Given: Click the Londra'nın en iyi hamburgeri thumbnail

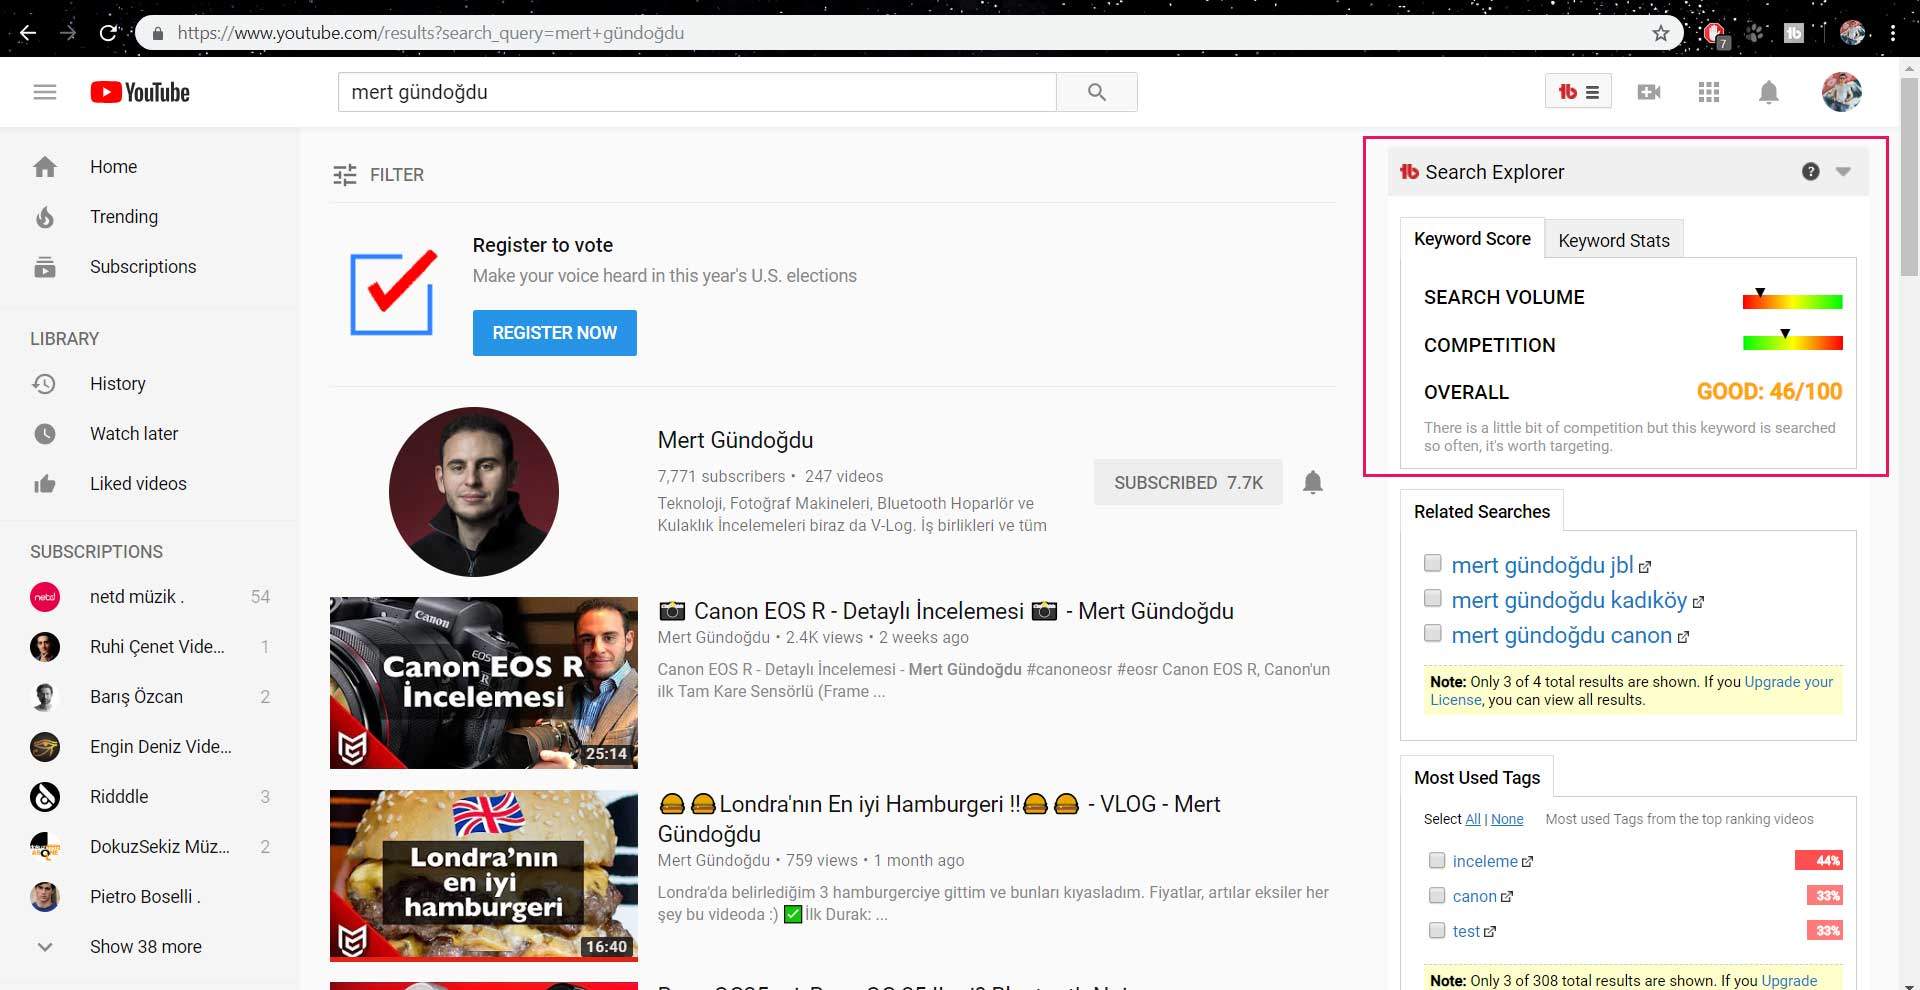Looking at the screenshot, I should point(483,876).
